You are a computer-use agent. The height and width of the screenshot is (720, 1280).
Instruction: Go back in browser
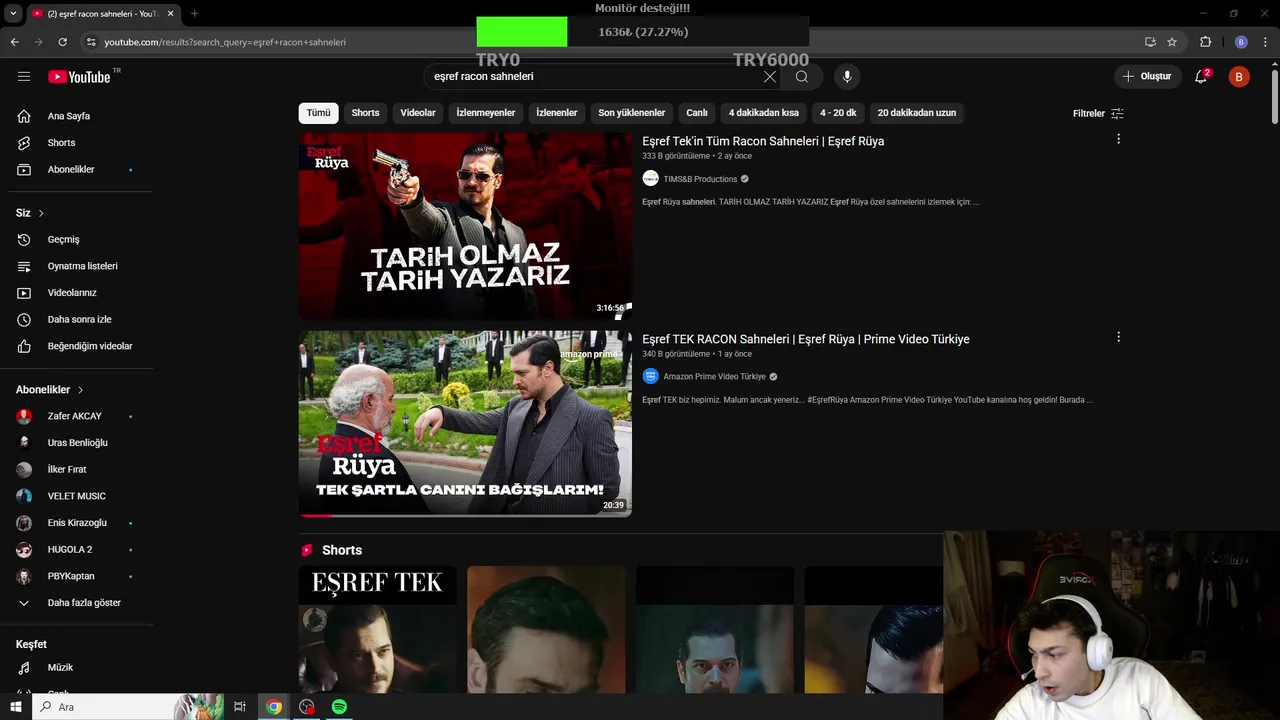[14, 42]
